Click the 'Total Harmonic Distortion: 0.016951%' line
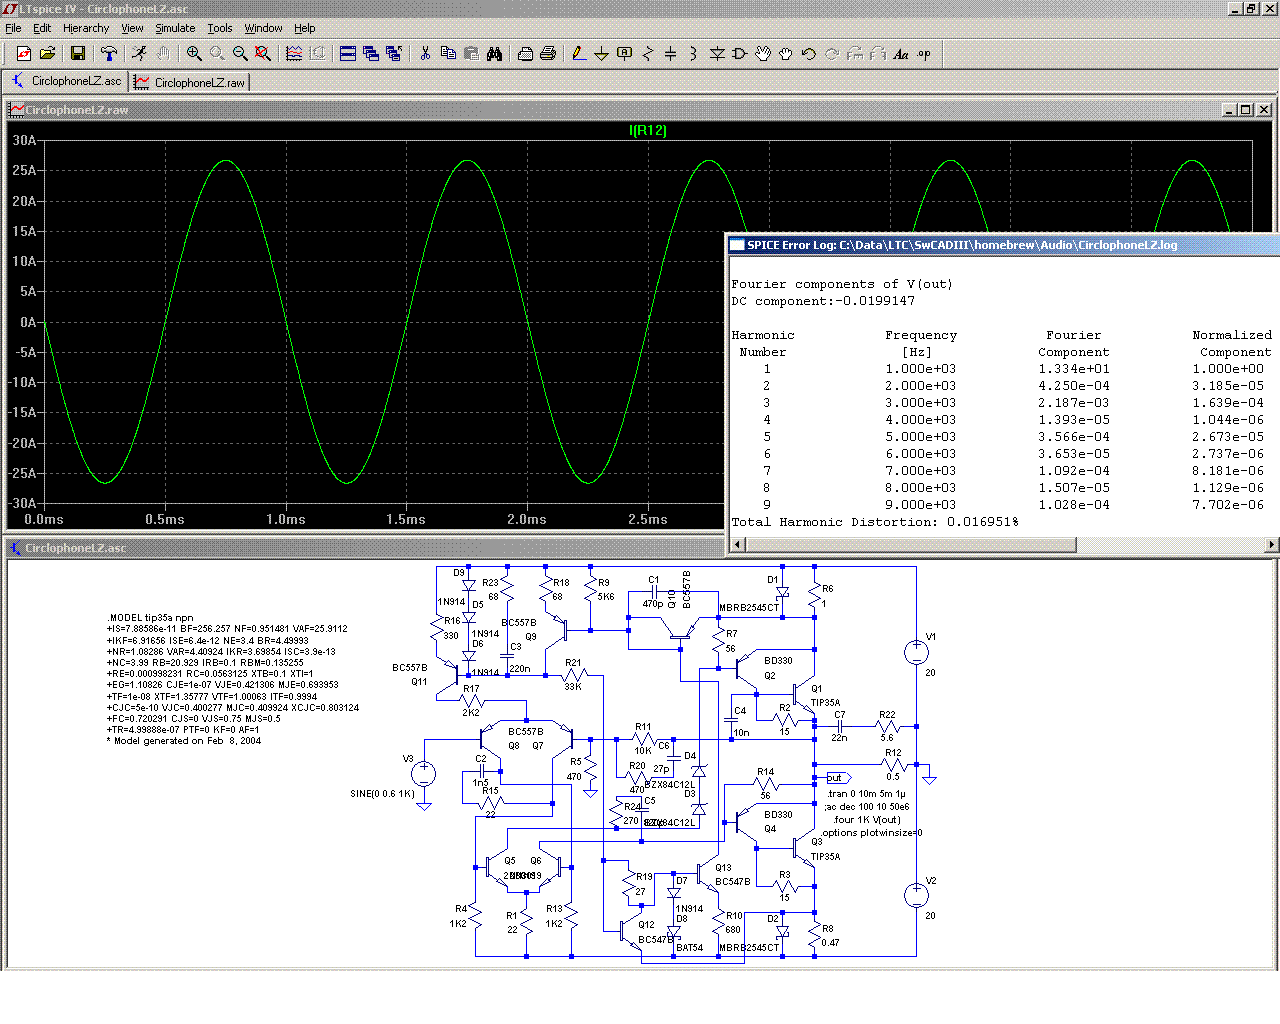1280x1024 pixels. tap(875, 522)
